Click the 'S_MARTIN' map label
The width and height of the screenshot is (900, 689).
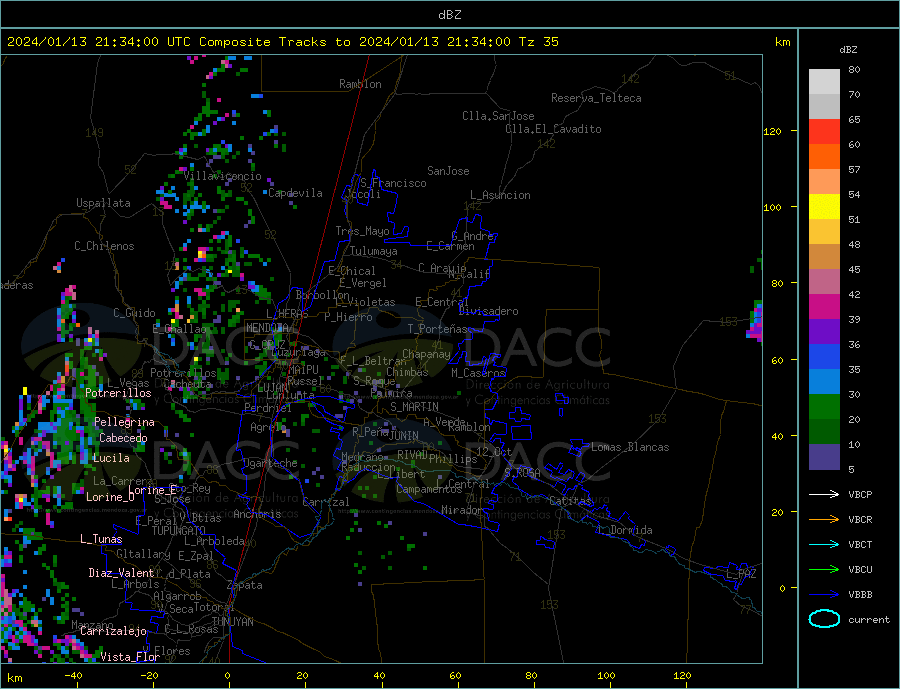[x=414, y=407]
